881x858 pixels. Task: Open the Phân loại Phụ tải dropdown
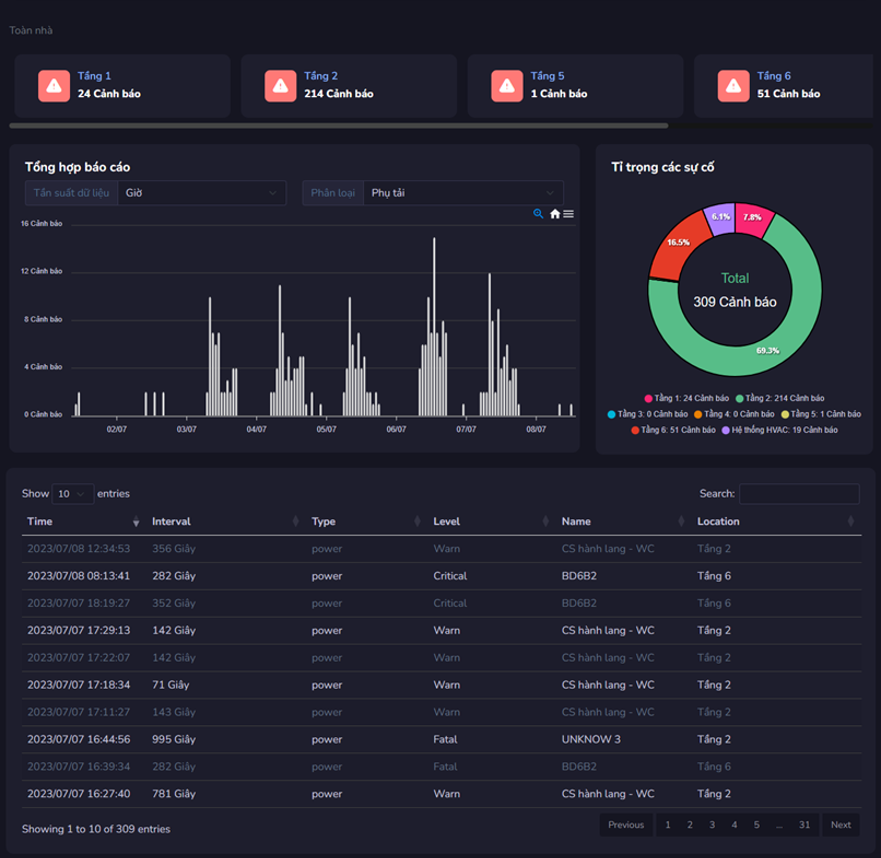464,193
